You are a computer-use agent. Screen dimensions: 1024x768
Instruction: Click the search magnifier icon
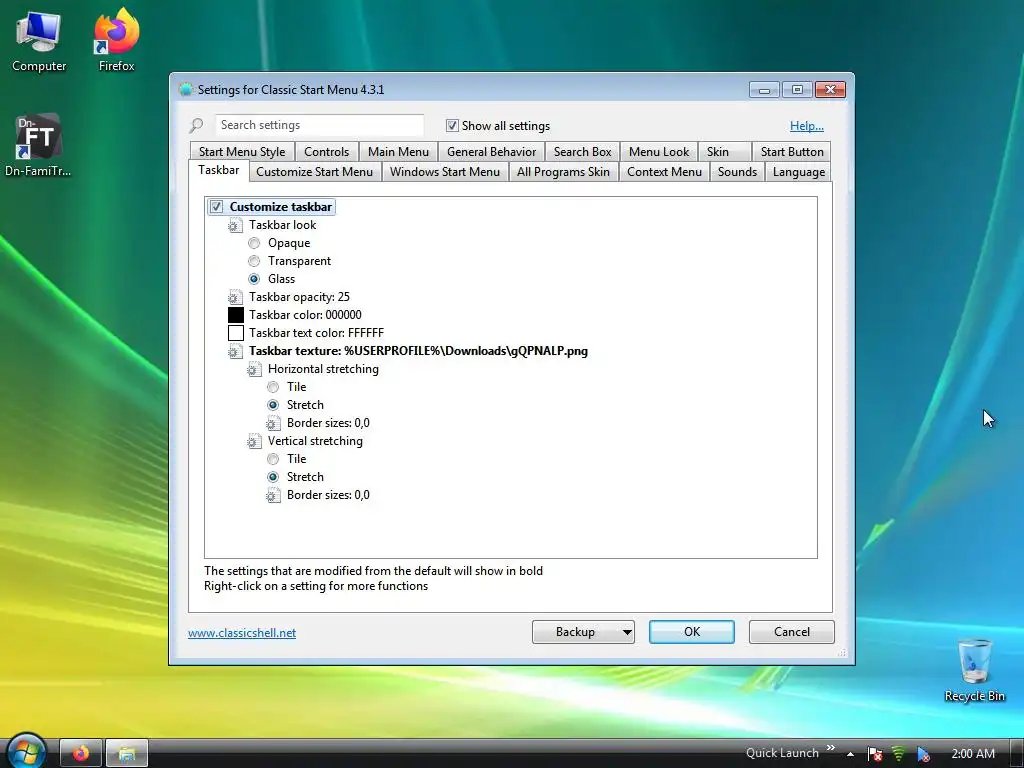pyautogui.click(x=196, y=125)
